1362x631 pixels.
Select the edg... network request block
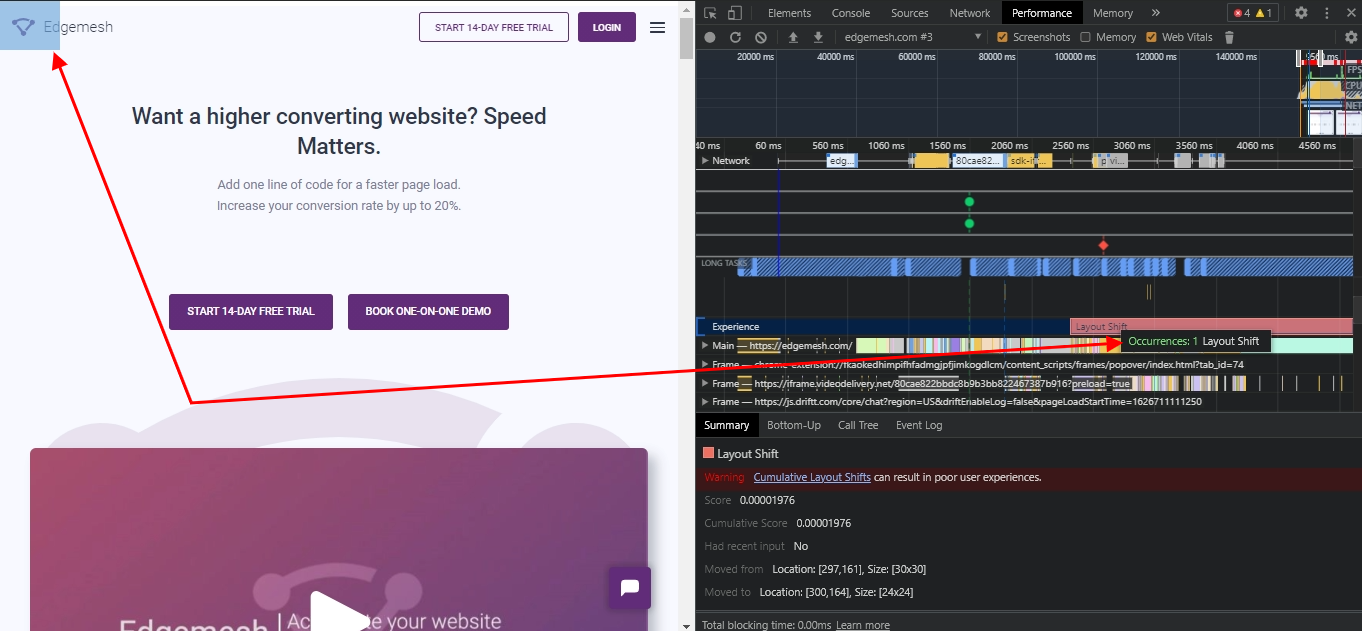click(842, 160)
